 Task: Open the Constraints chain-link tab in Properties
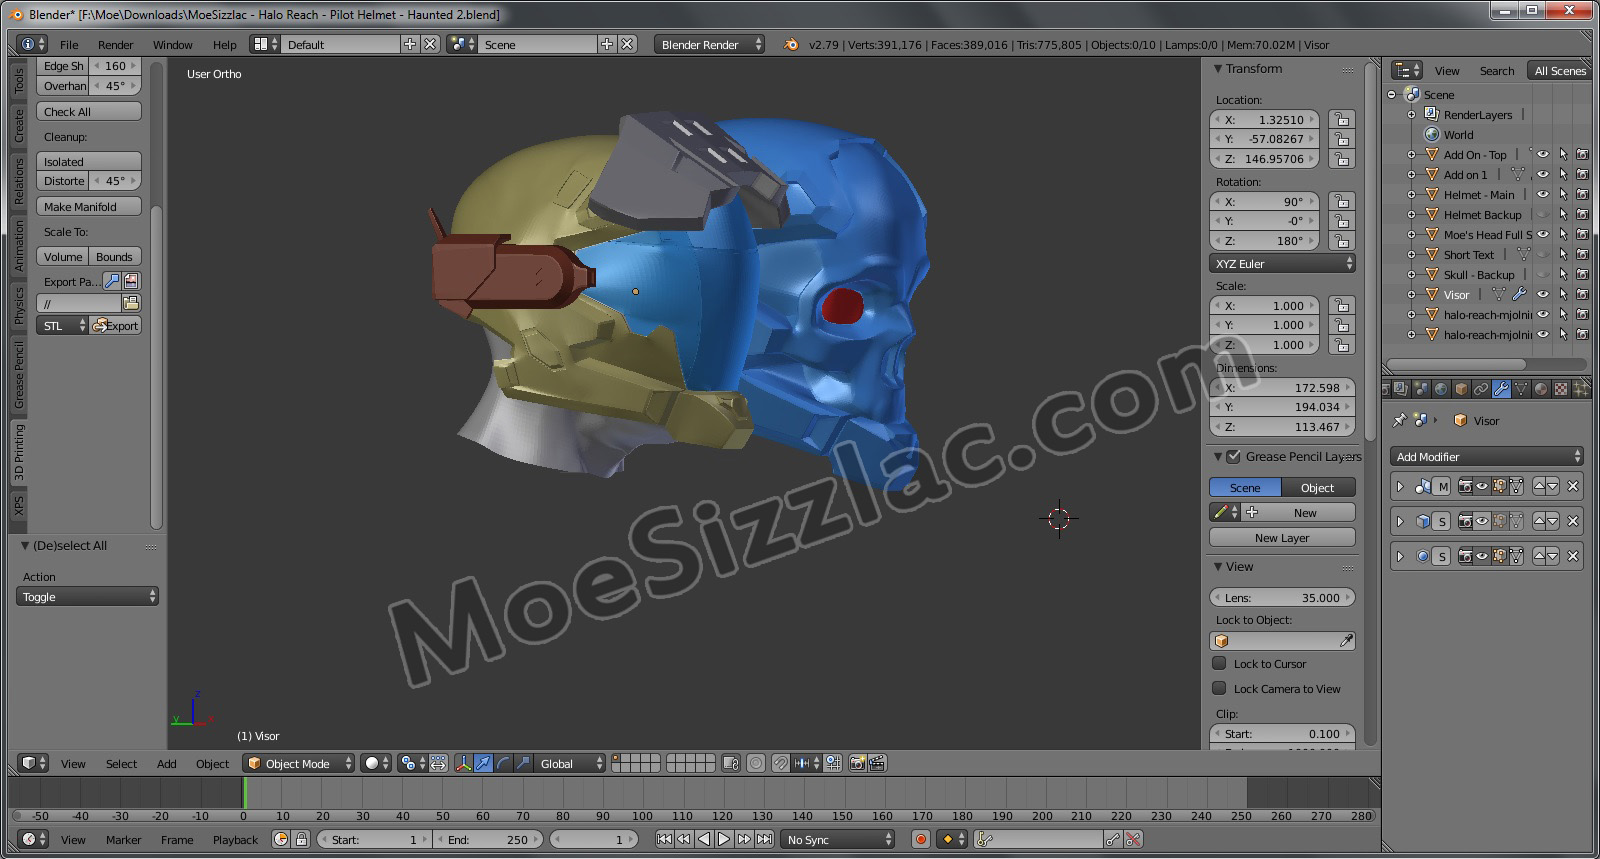[1481, 389]
